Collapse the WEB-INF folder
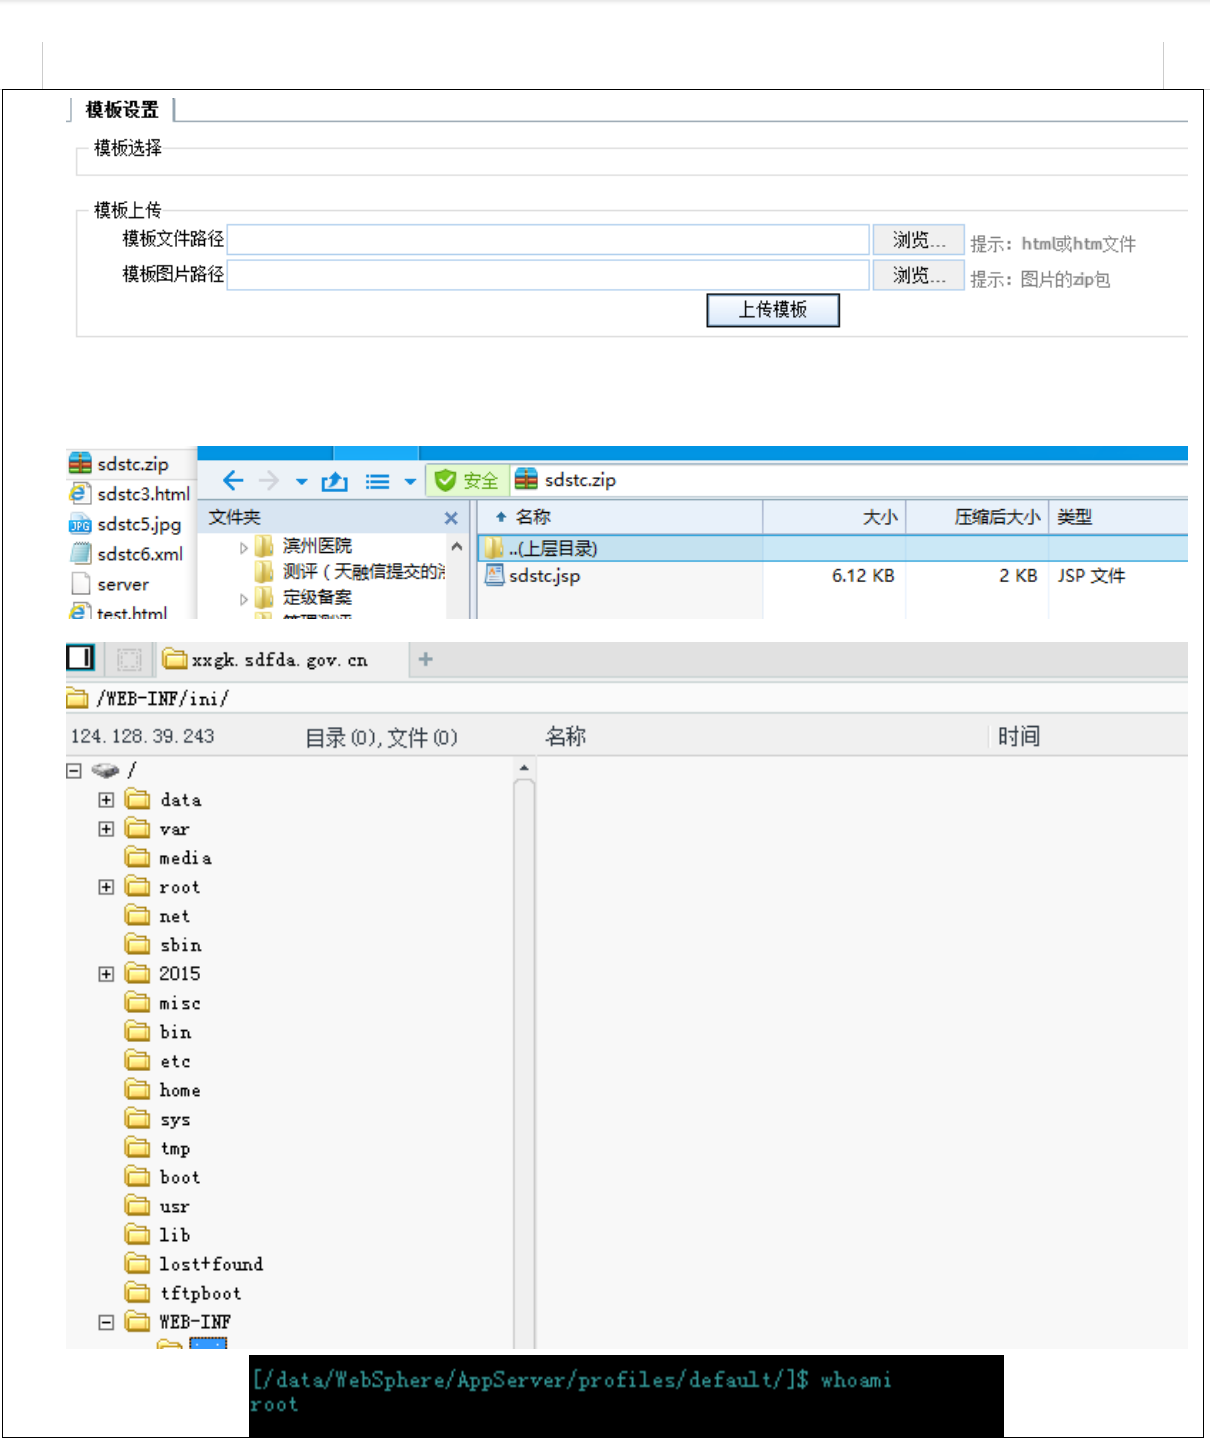Viewport: 1210px width, 1440px height. point(106,1322)
